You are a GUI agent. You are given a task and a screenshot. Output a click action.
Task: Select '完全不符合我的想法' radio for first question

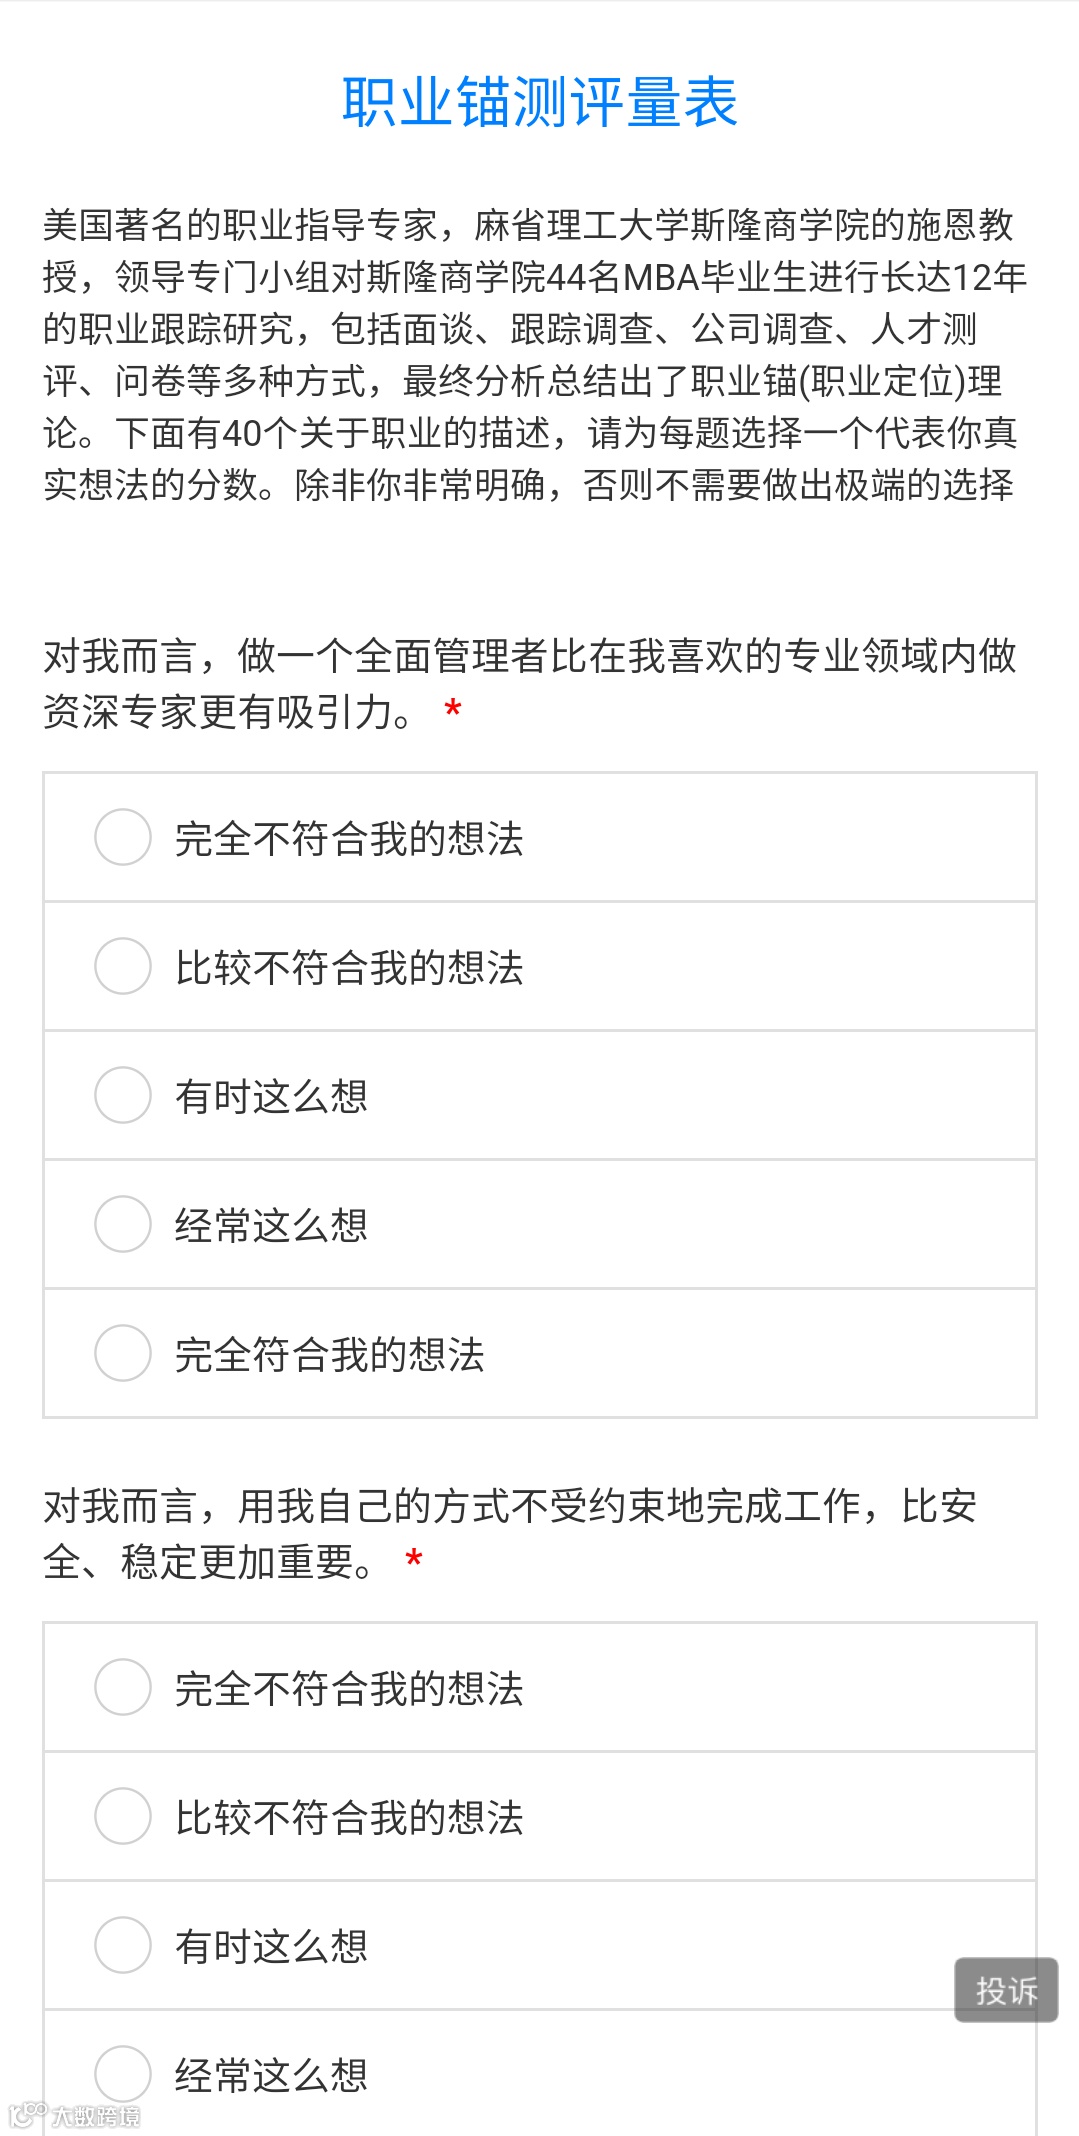122,837
